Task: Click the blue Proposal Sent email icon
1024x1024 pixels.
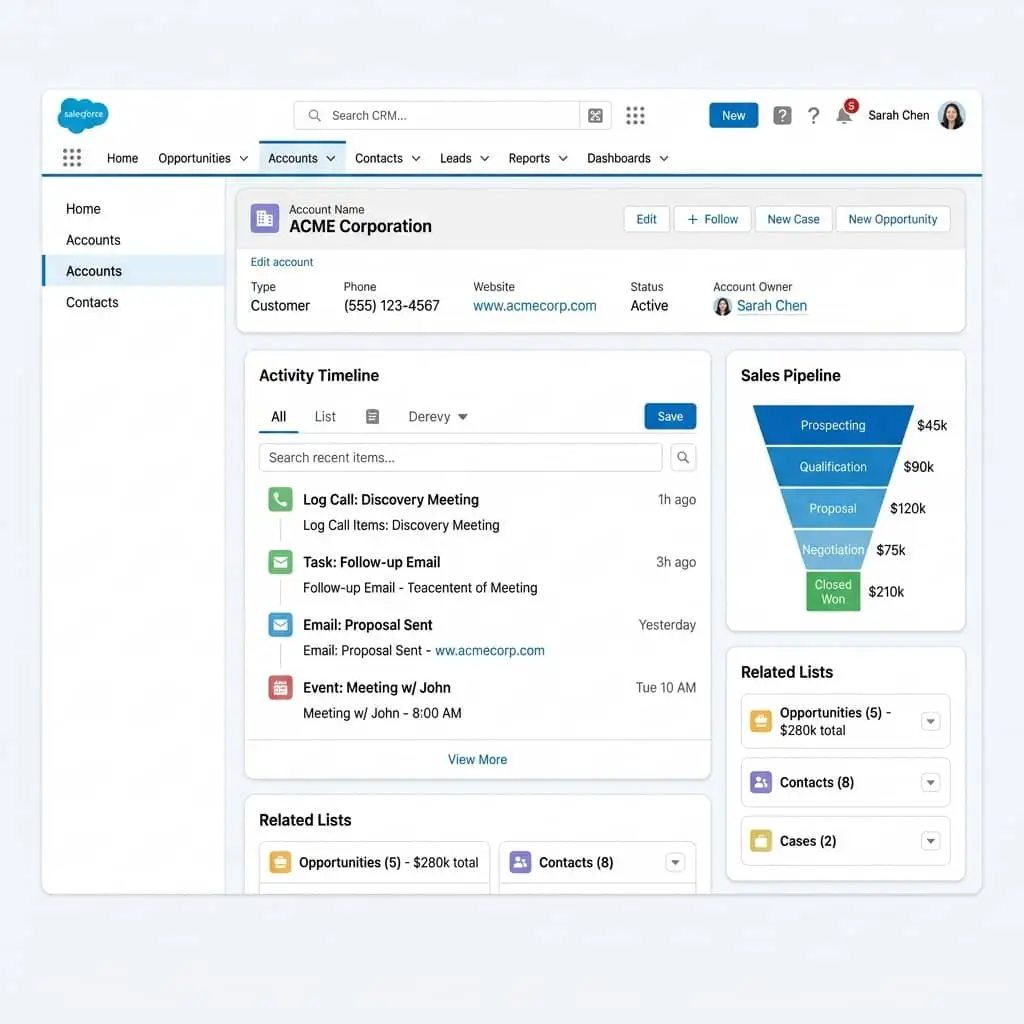Action: [280, 625]
